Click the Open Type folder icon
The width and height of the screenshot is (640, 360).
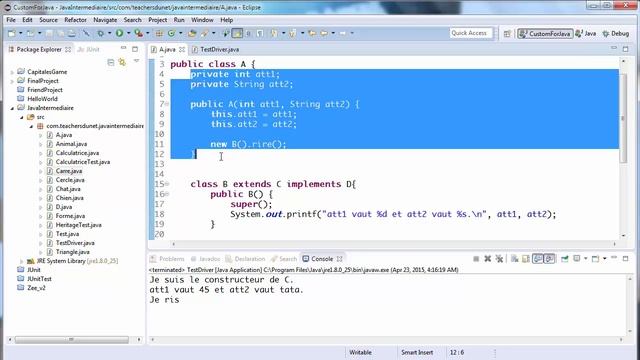(192, 33)
